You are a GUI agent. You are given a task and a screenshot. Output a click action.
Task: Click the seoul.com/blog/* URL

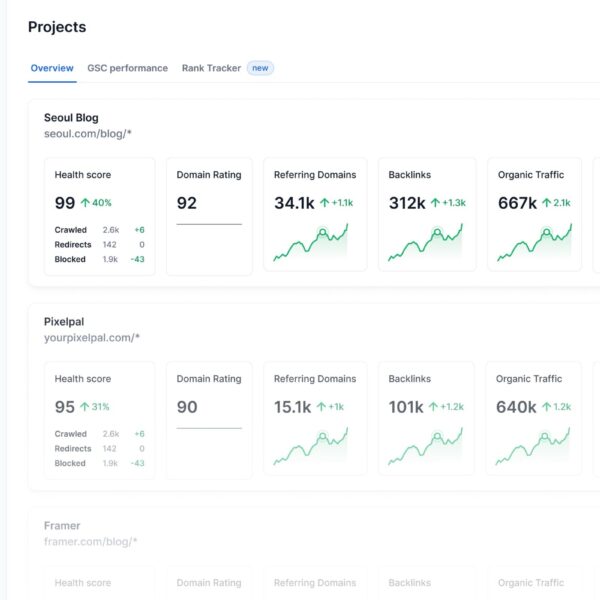click(88, 133)
